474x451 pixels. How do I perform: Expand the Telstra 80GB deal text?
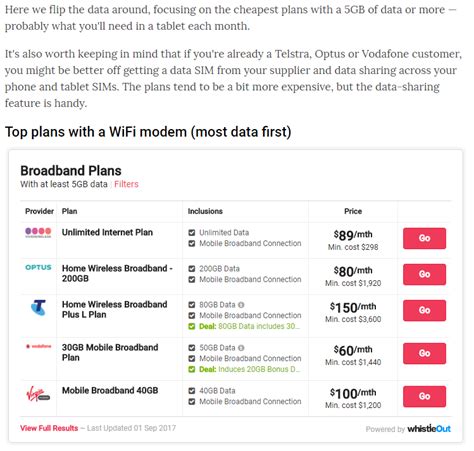249,326
